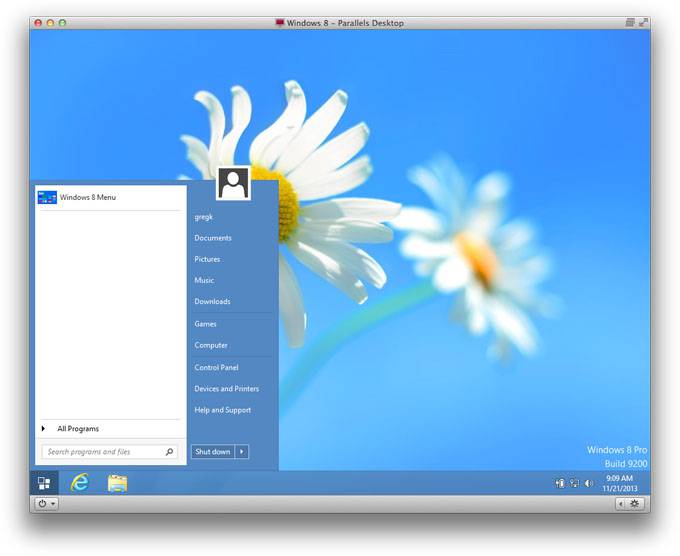Open File Explorer from the taskbar
Viewport: 680px width, 556px height.
pos(117,483)
